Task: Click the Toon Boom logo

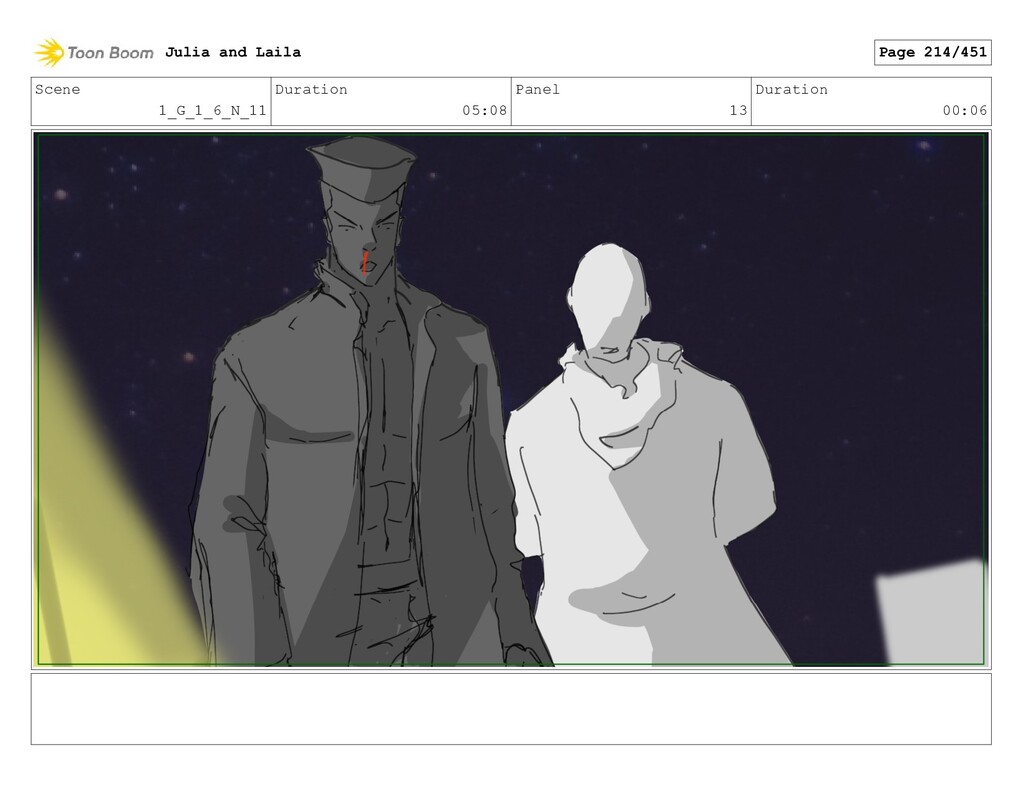Action: 94,52
